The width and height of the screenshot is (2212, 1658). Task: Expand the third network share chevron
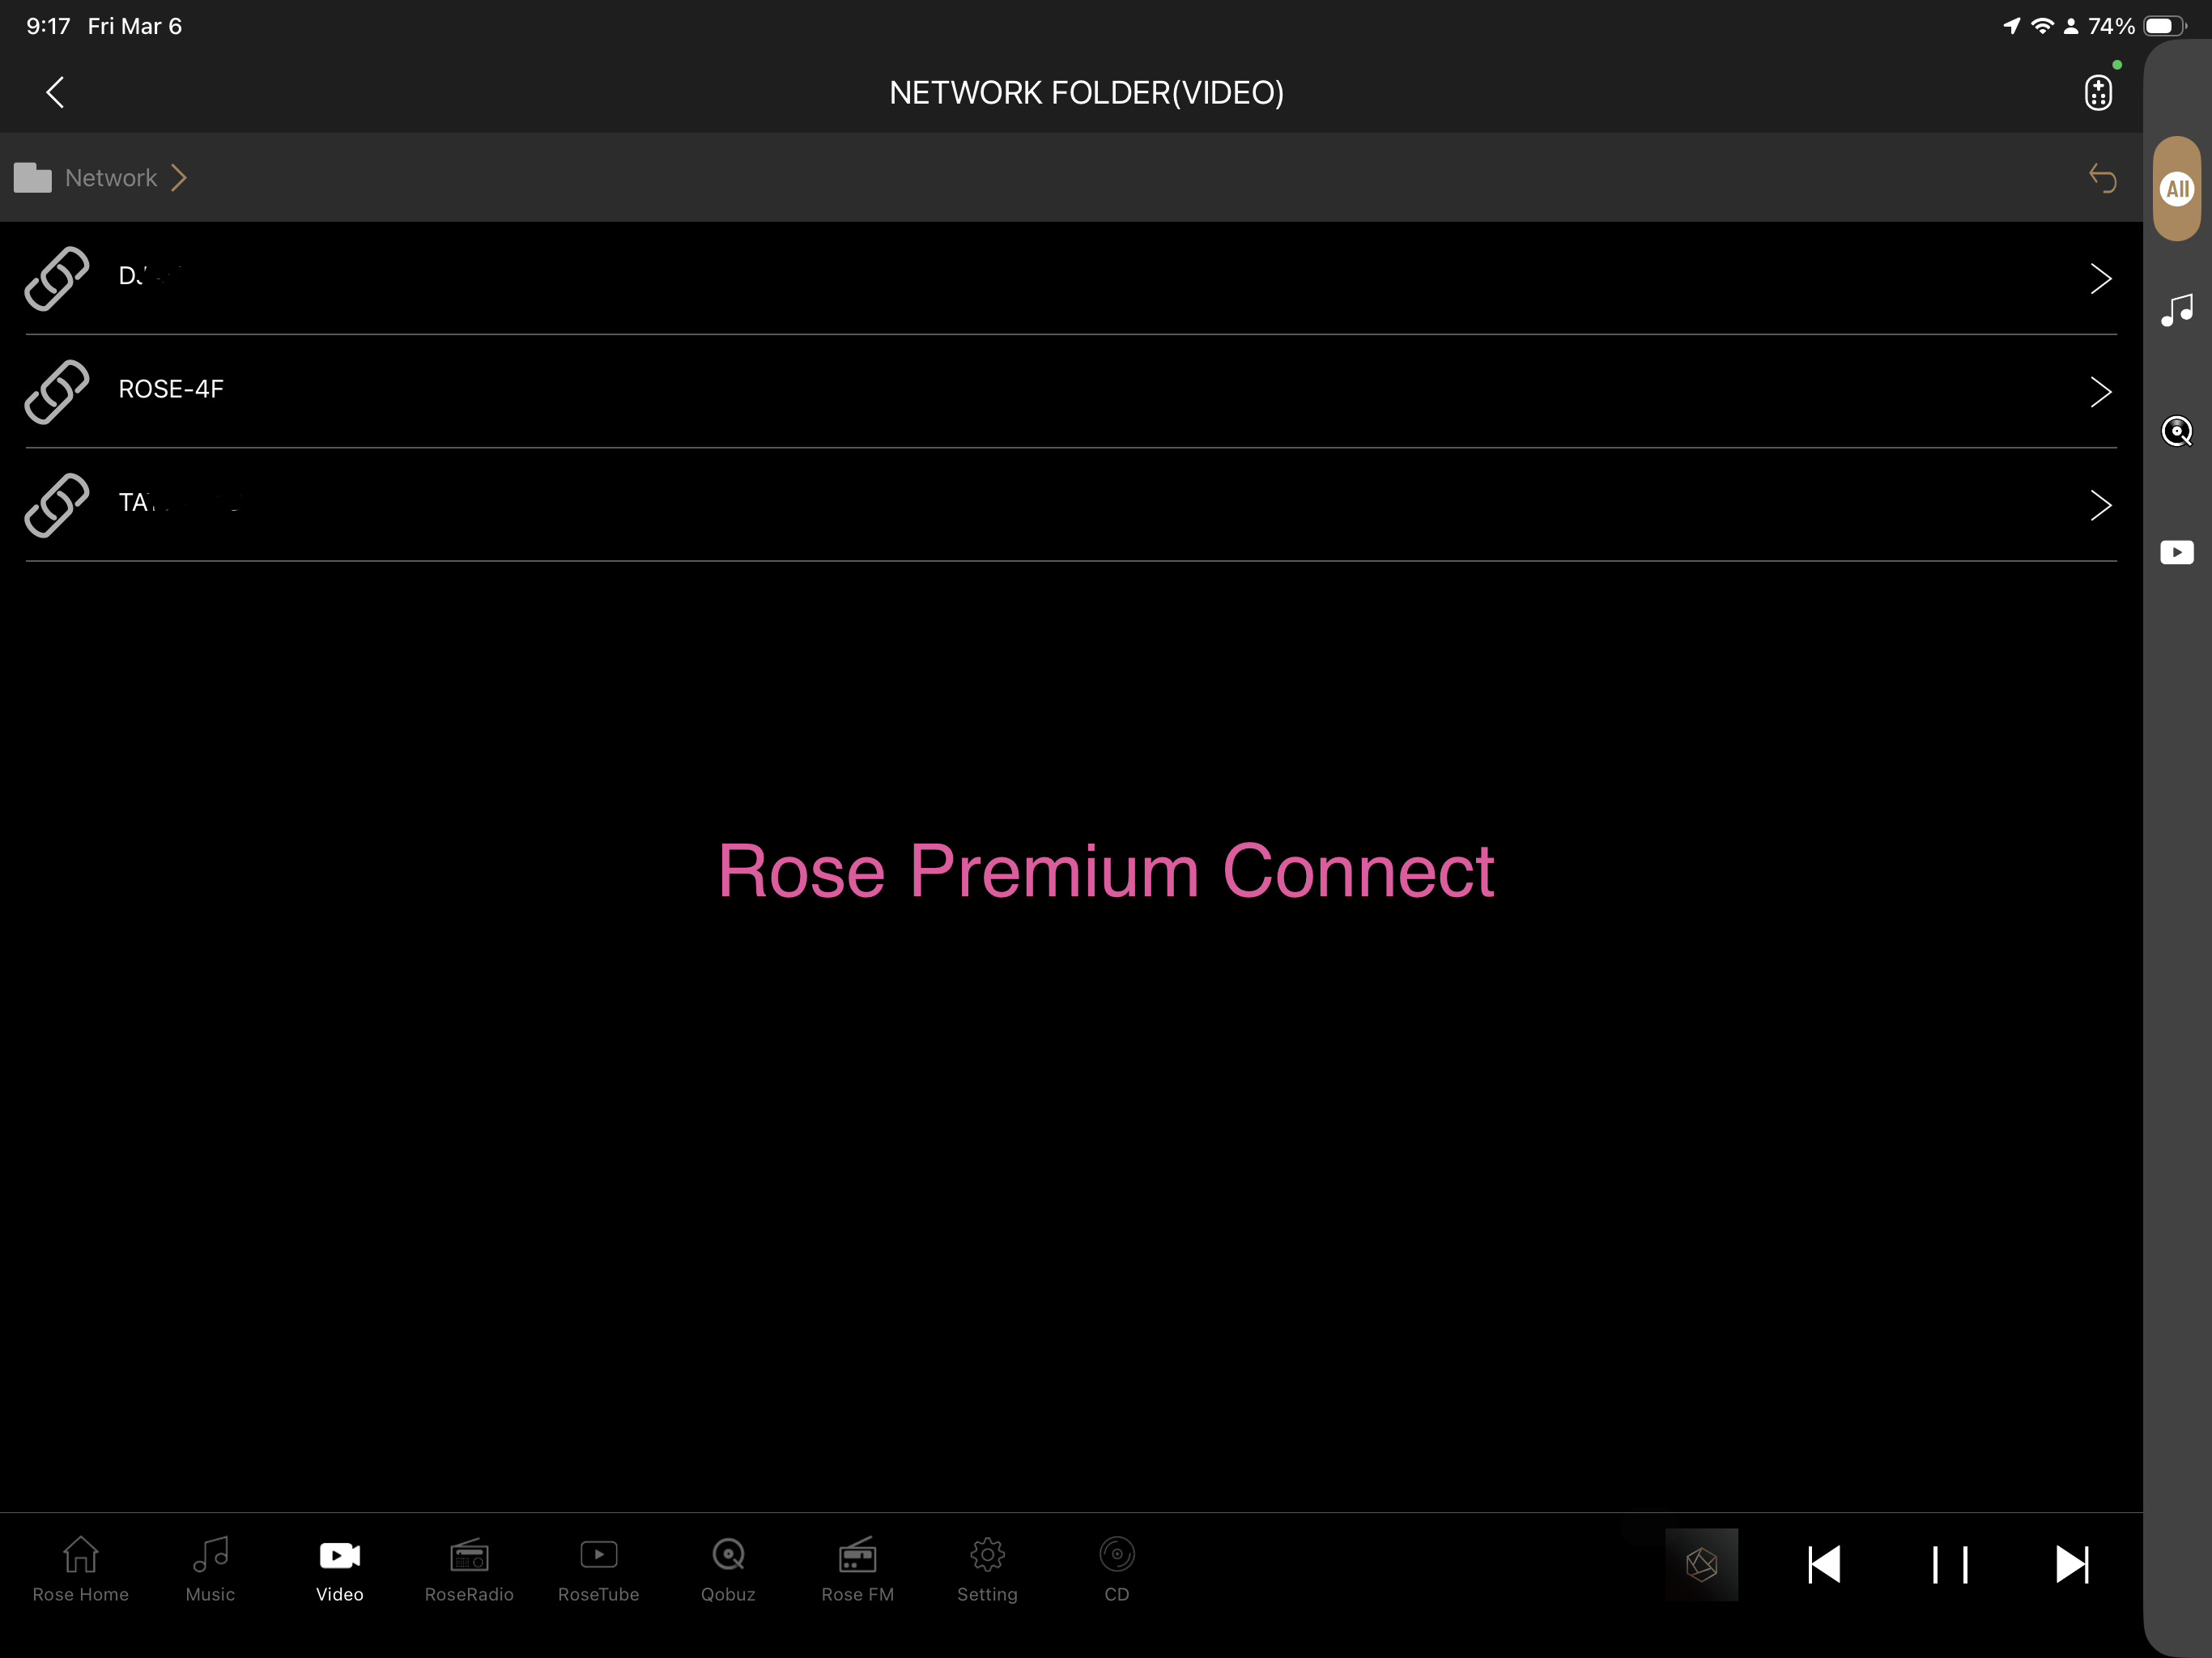(2100, 505)
